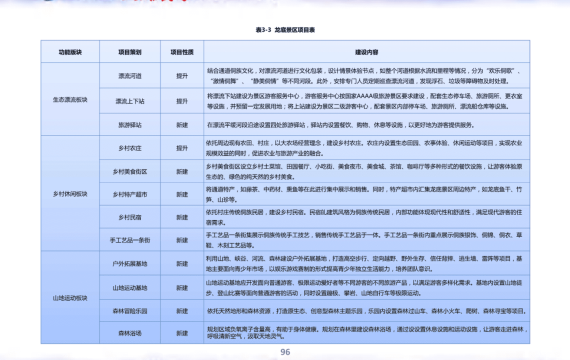Select the 乡村特产超市 cell

pyautogui.click(x=130, y=194)
